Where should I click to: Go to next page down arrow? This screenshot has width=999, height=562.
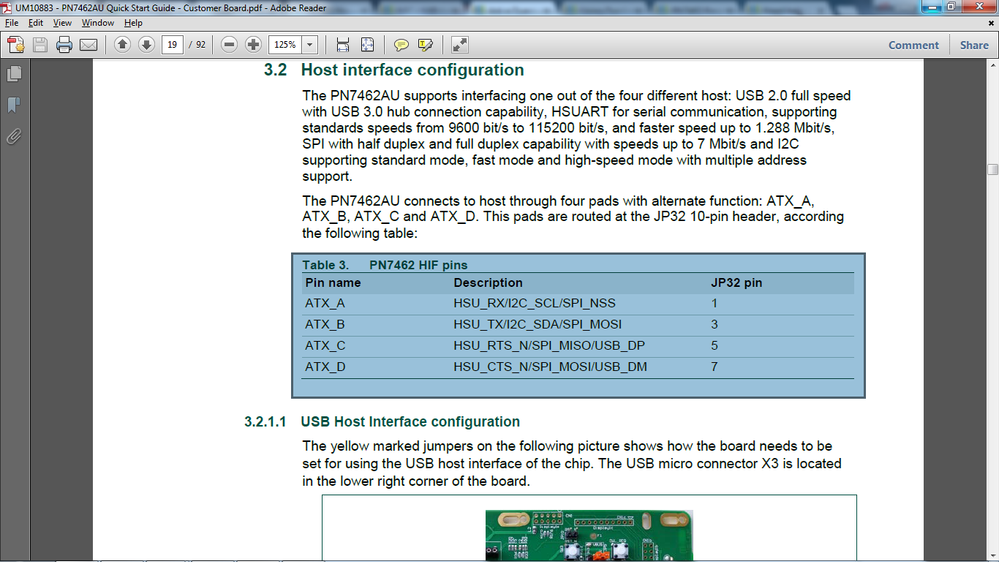(147, 45)
